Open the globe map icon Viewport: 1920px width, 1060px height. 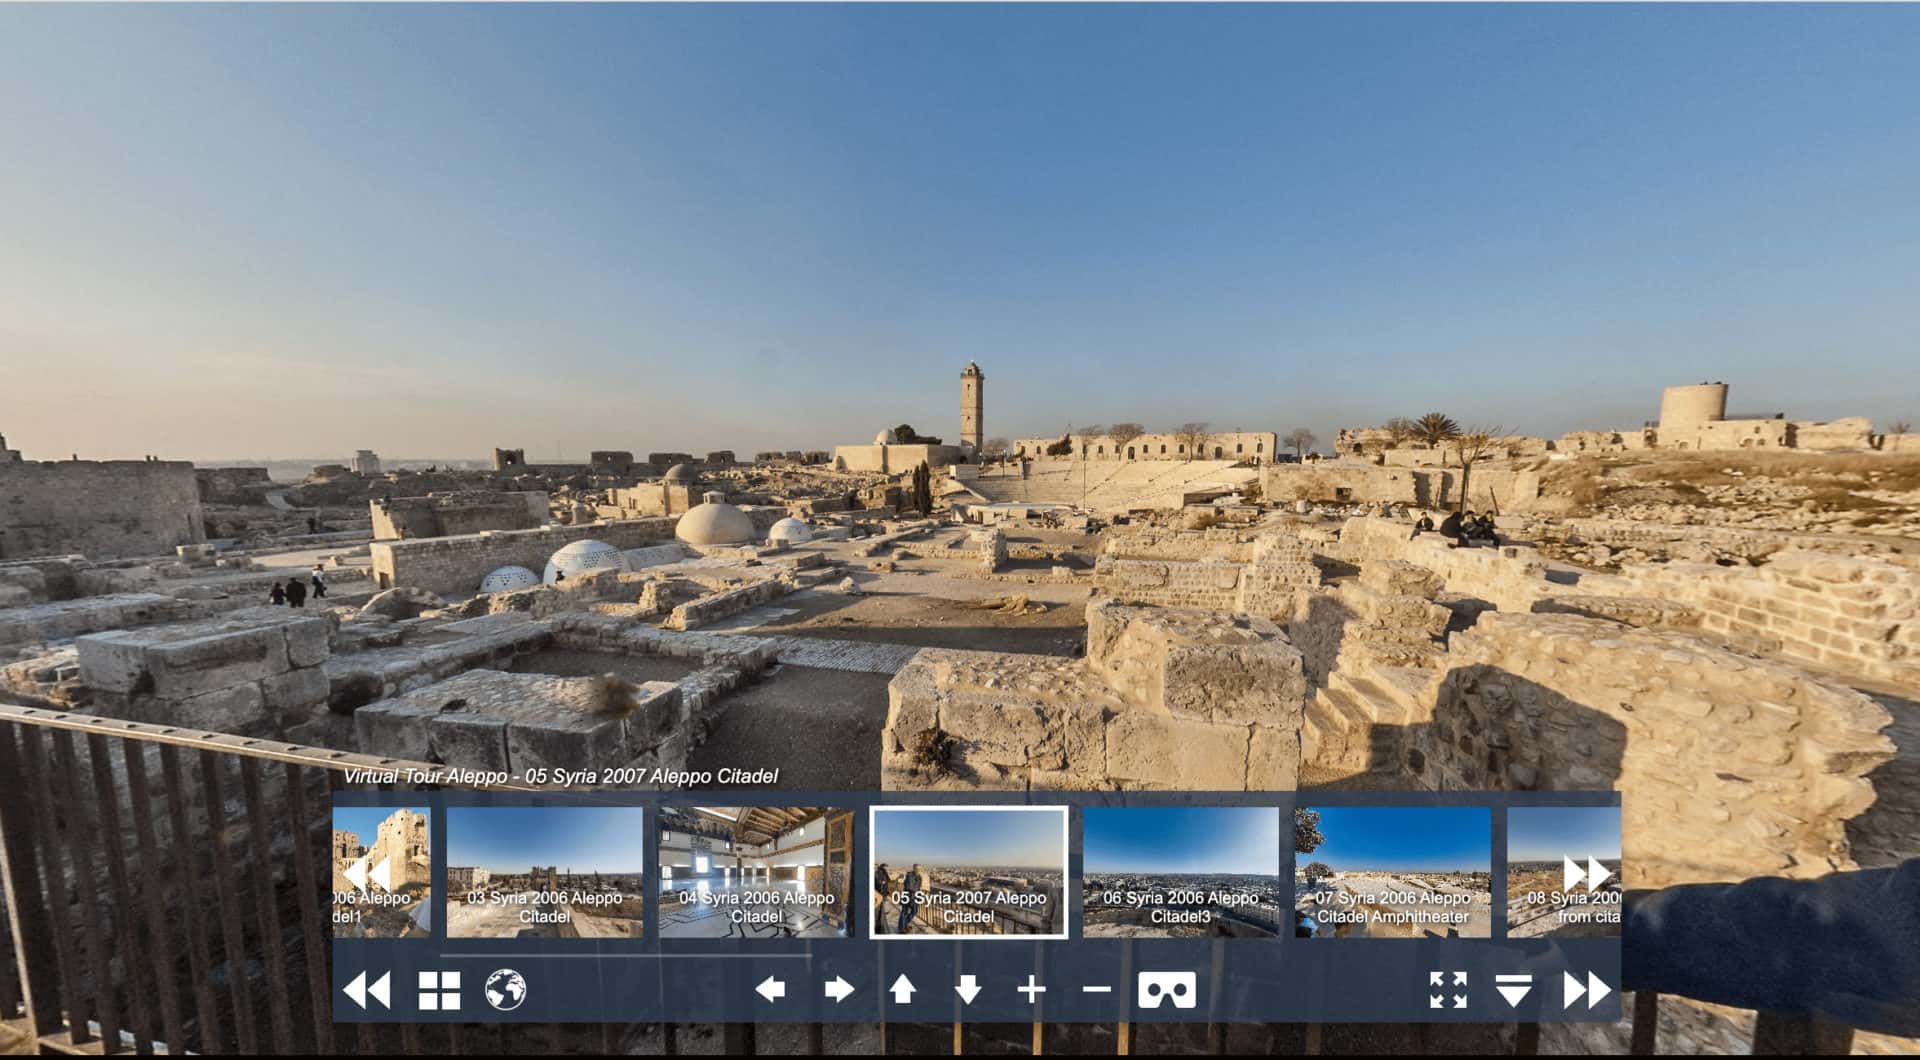506,991
